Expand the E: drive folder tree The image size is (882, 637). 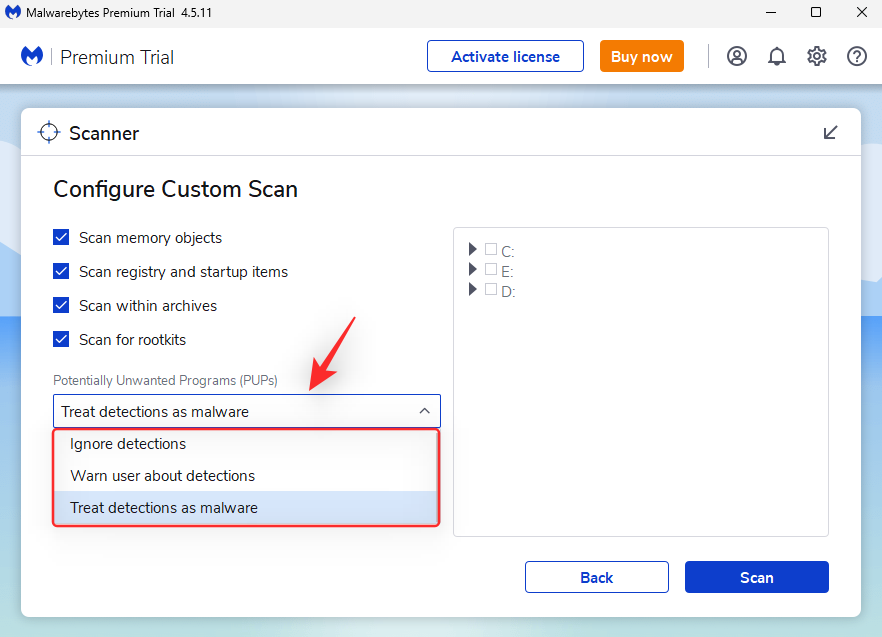(473, 270)
